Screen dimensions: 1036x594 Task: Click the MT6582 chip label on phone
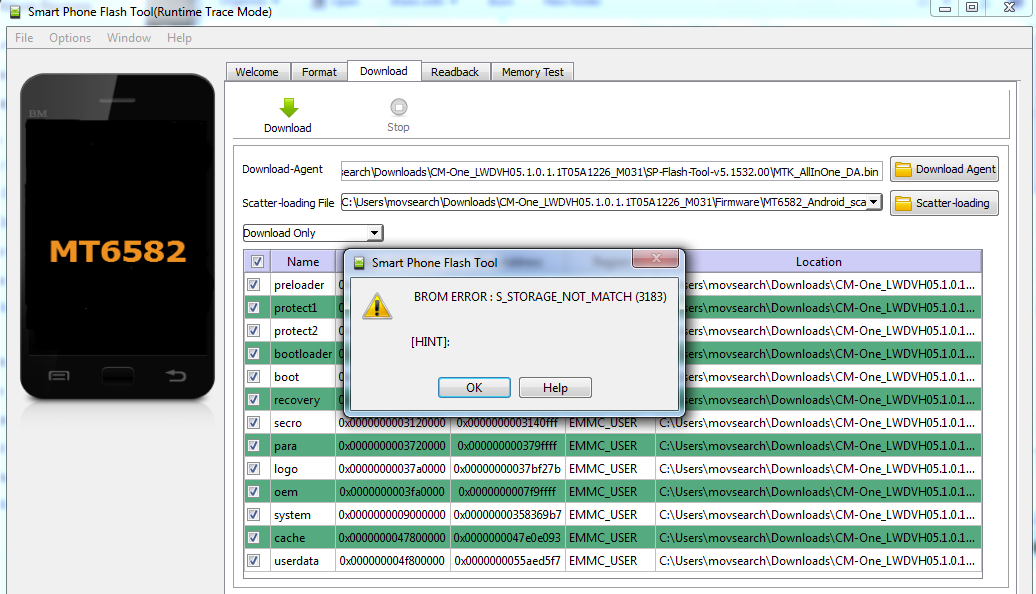(x=118, y=252)
